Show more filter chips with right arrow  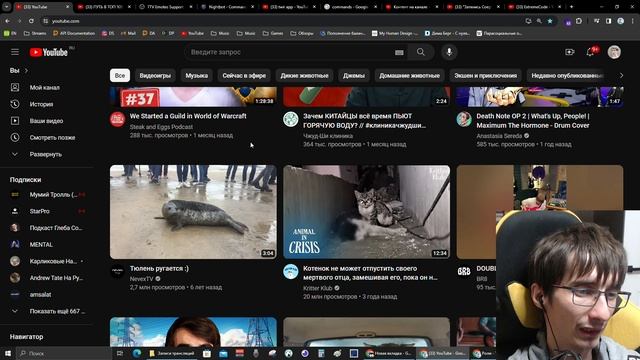621,76
